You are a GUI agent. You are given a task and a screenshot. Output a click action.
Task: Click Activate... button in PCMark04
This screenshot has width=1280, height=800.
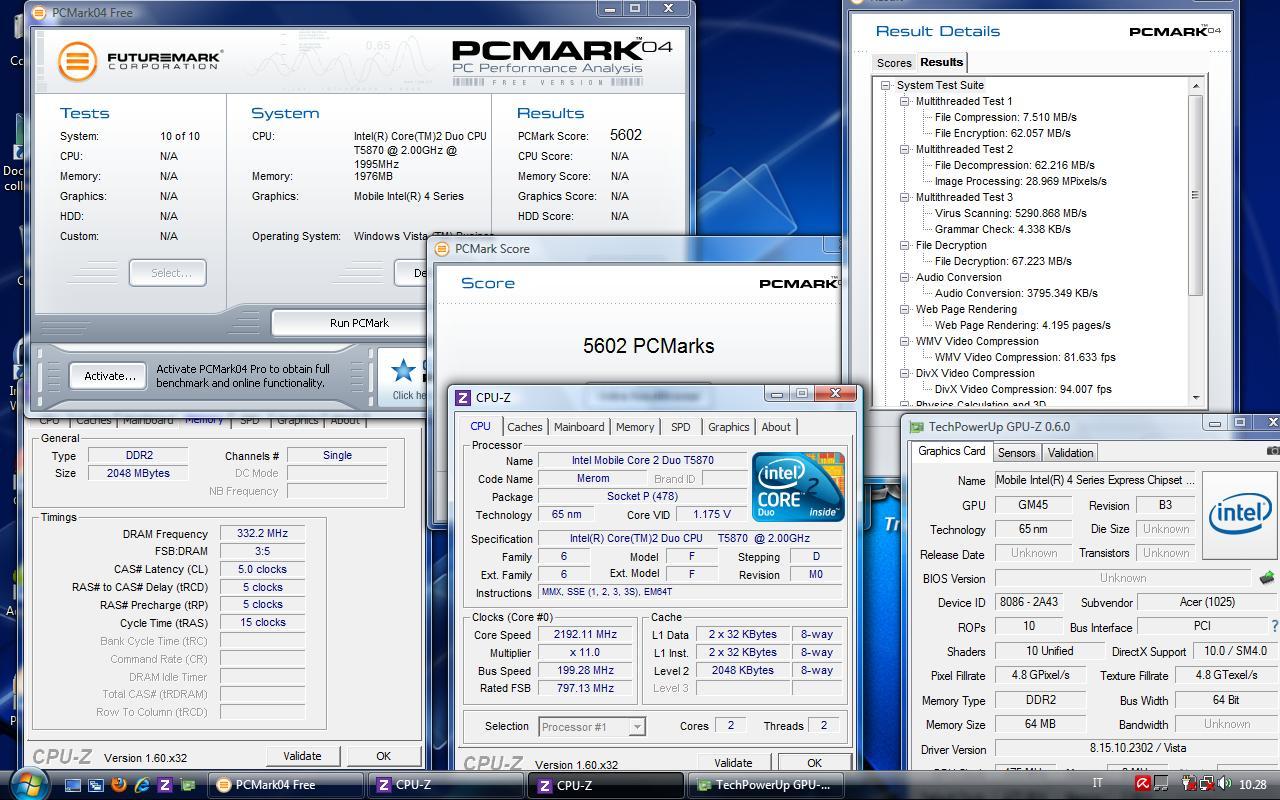(110, 376)
